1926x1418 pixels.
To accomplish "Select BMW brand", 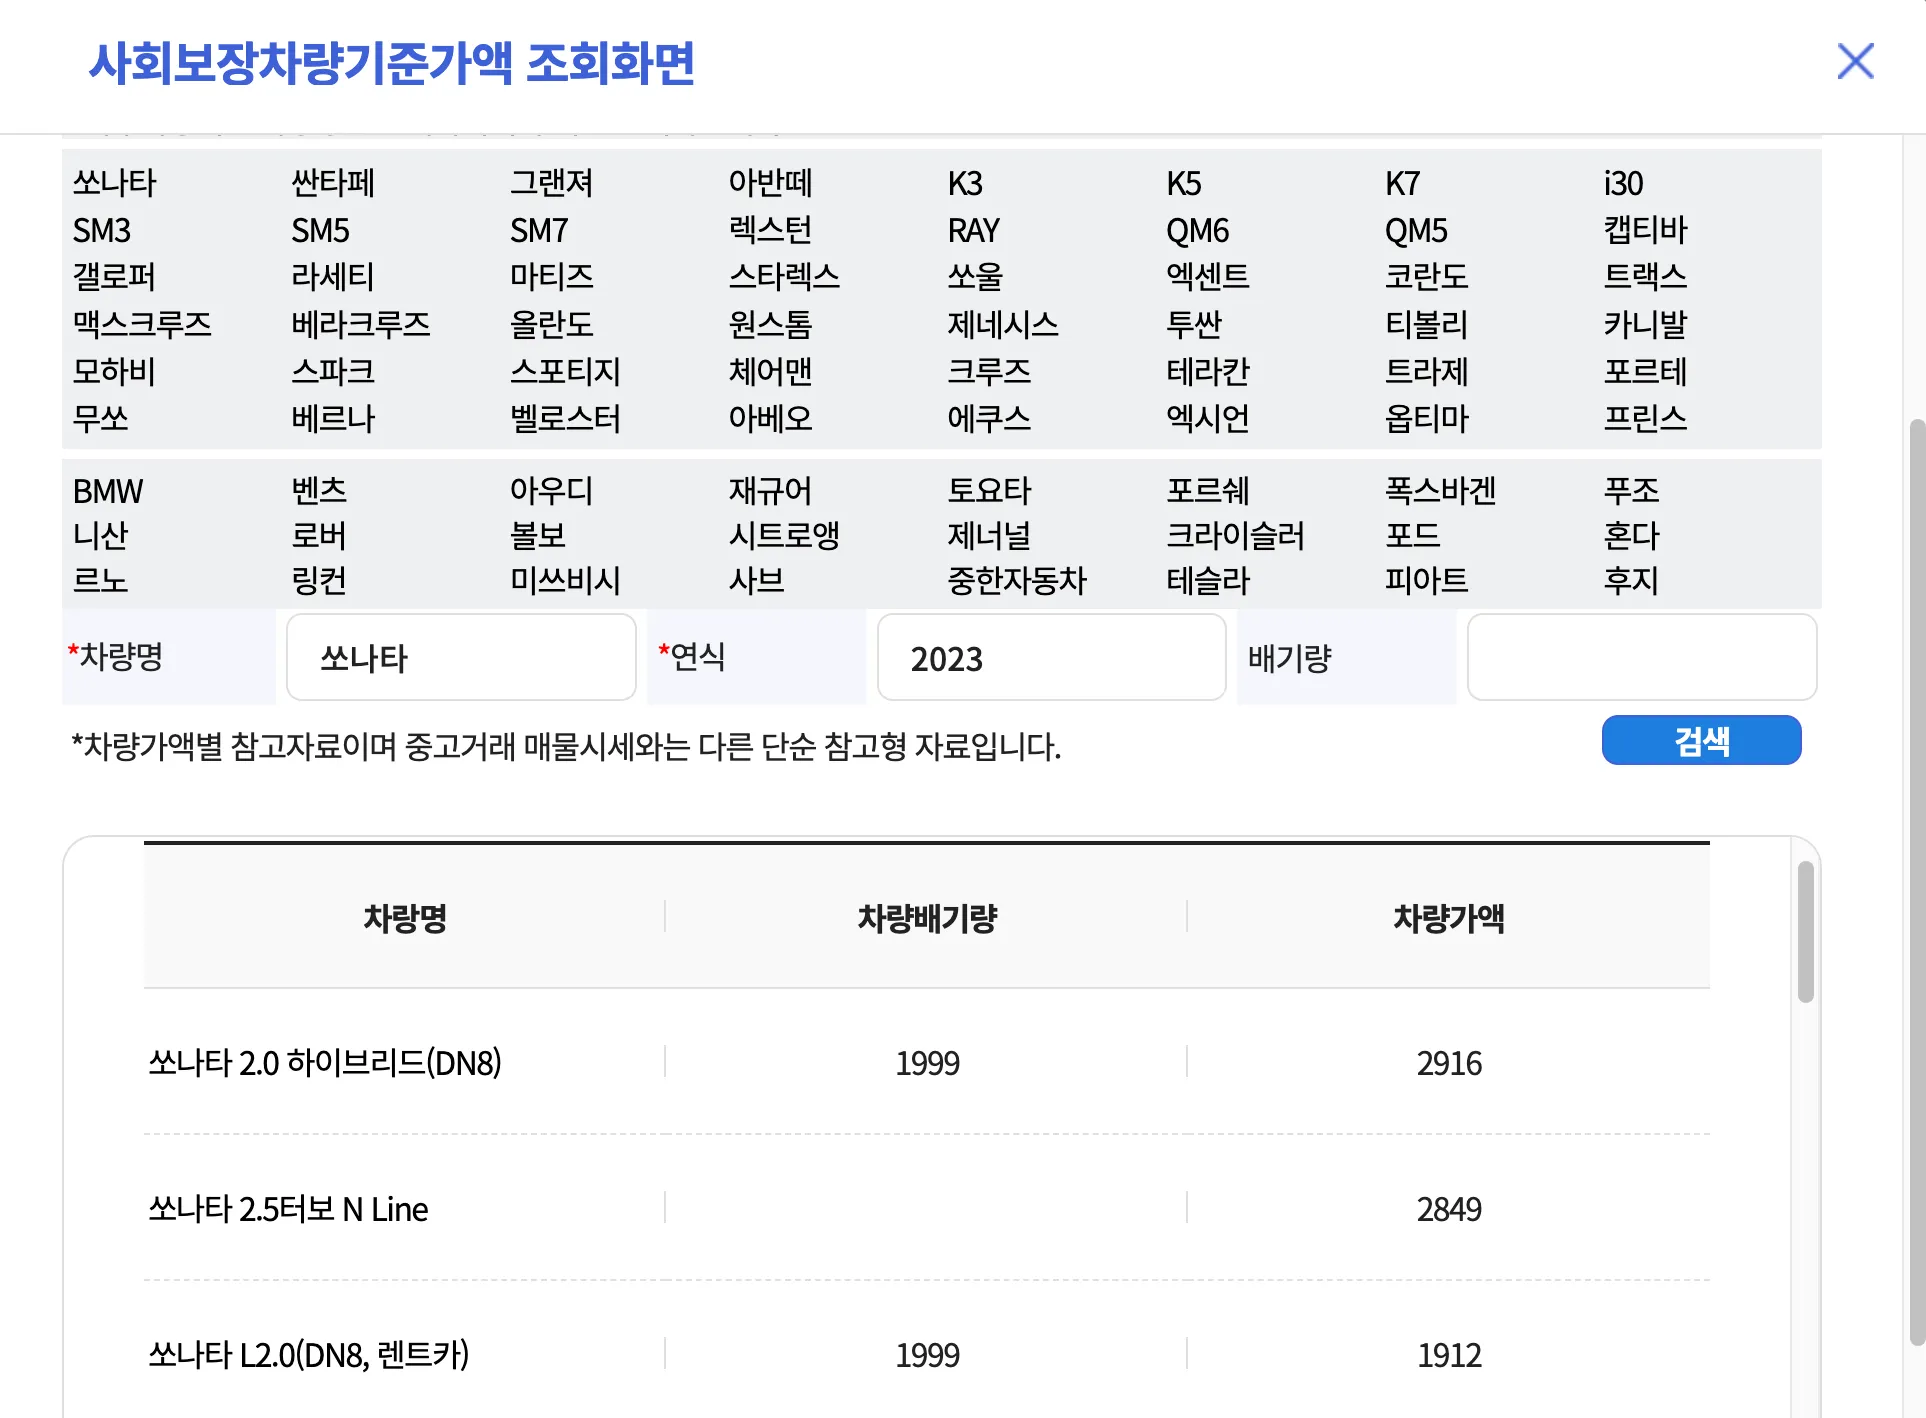I will pos(107,490).
